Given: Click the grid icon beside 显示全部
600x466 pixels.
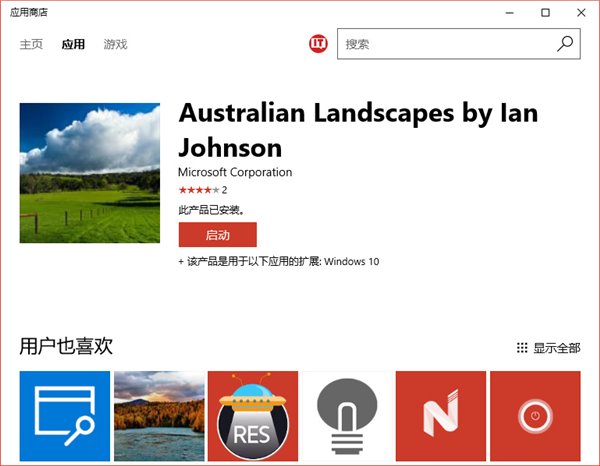Looking at the screenshot, I should (x=522, y=348).
